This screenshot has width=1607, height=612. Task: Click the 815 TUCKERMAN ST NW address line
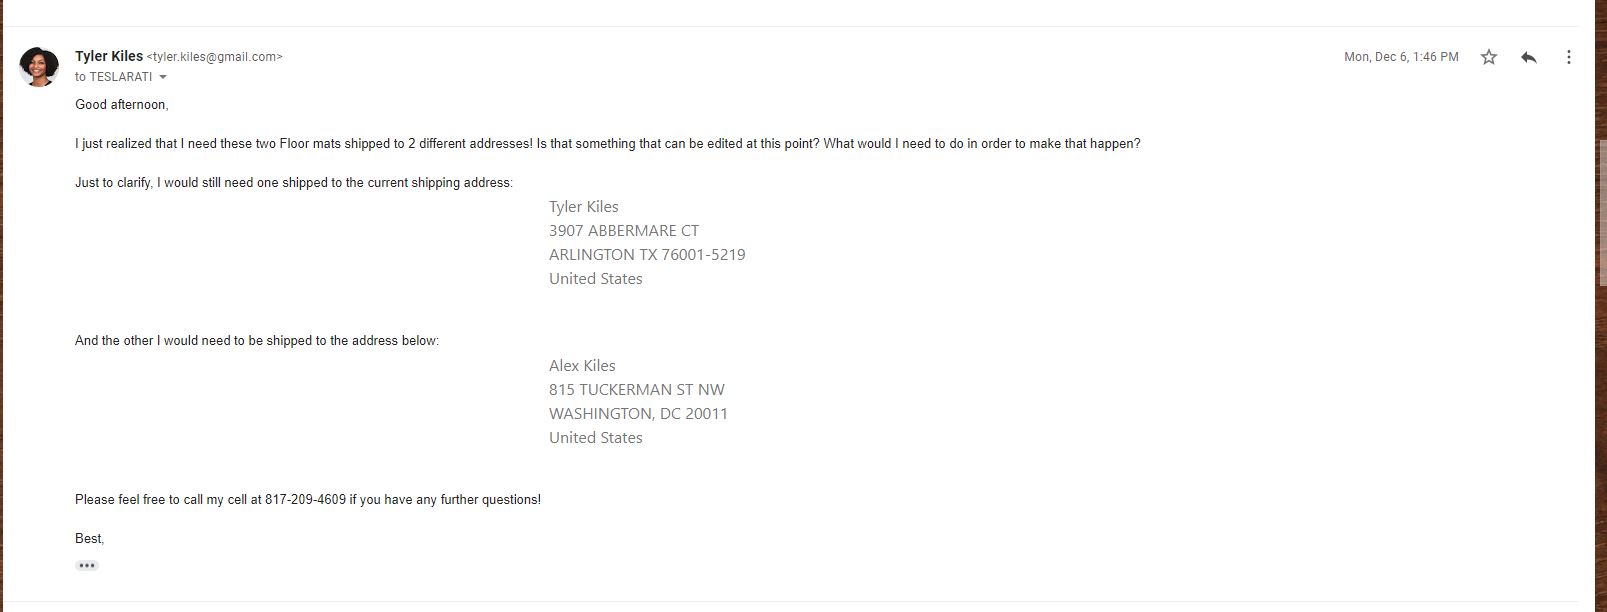click(x=637, y=389)
